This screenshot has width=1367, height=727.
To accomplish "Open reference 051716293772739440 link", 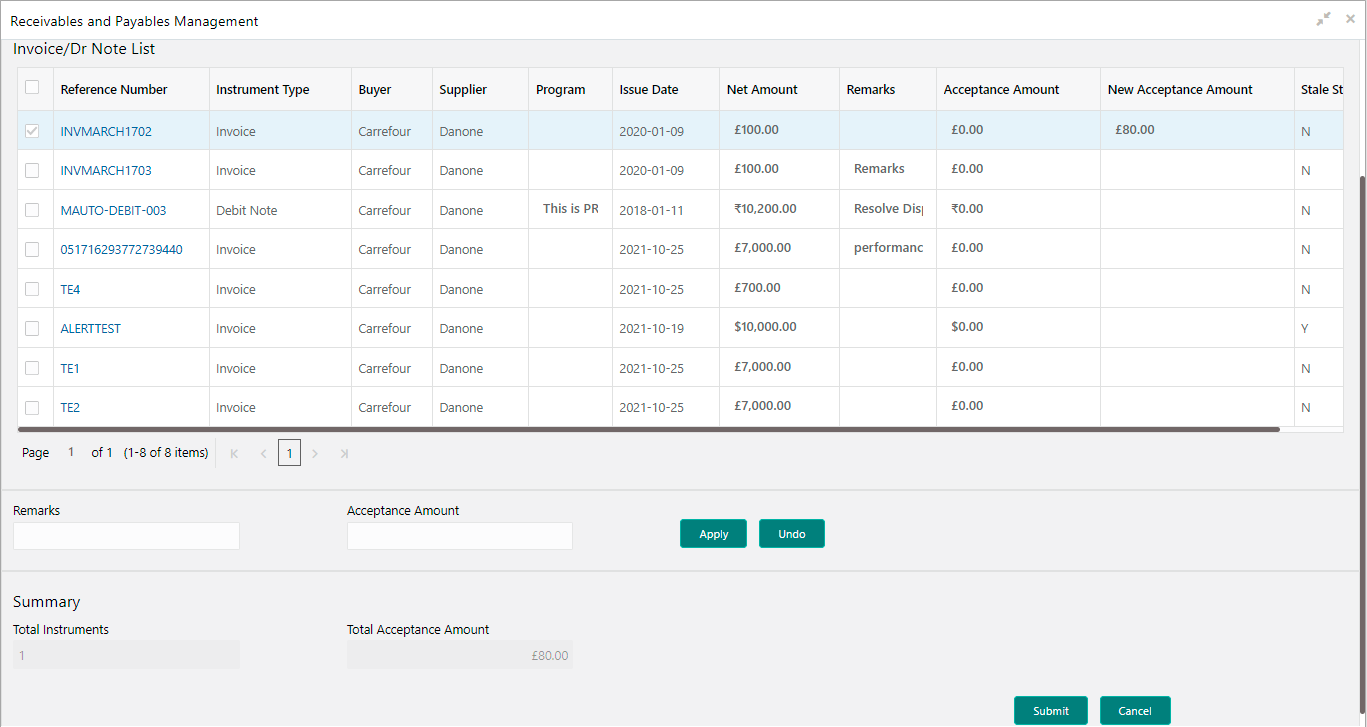I will click(x=121, y=250).
